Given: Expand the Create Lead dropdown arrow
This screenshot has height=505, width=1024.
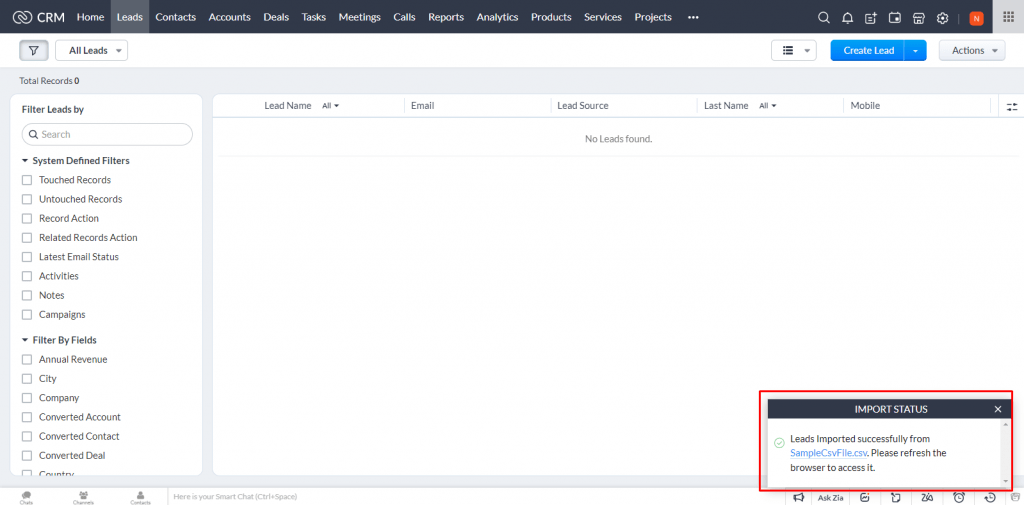Looking at the screenshot, I should point(916,50).
